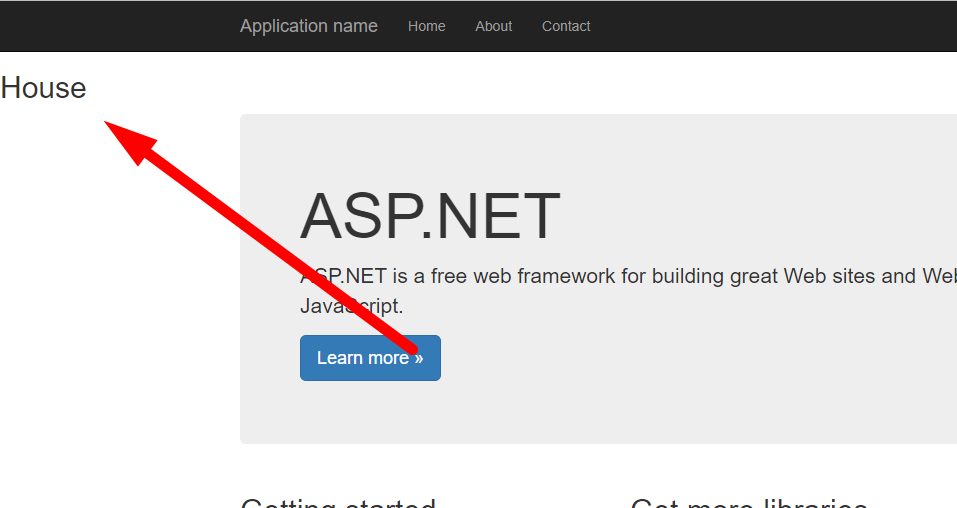Click empty navbar space right of Contact
Screen dimensions: 957x508
pos(780,26)
